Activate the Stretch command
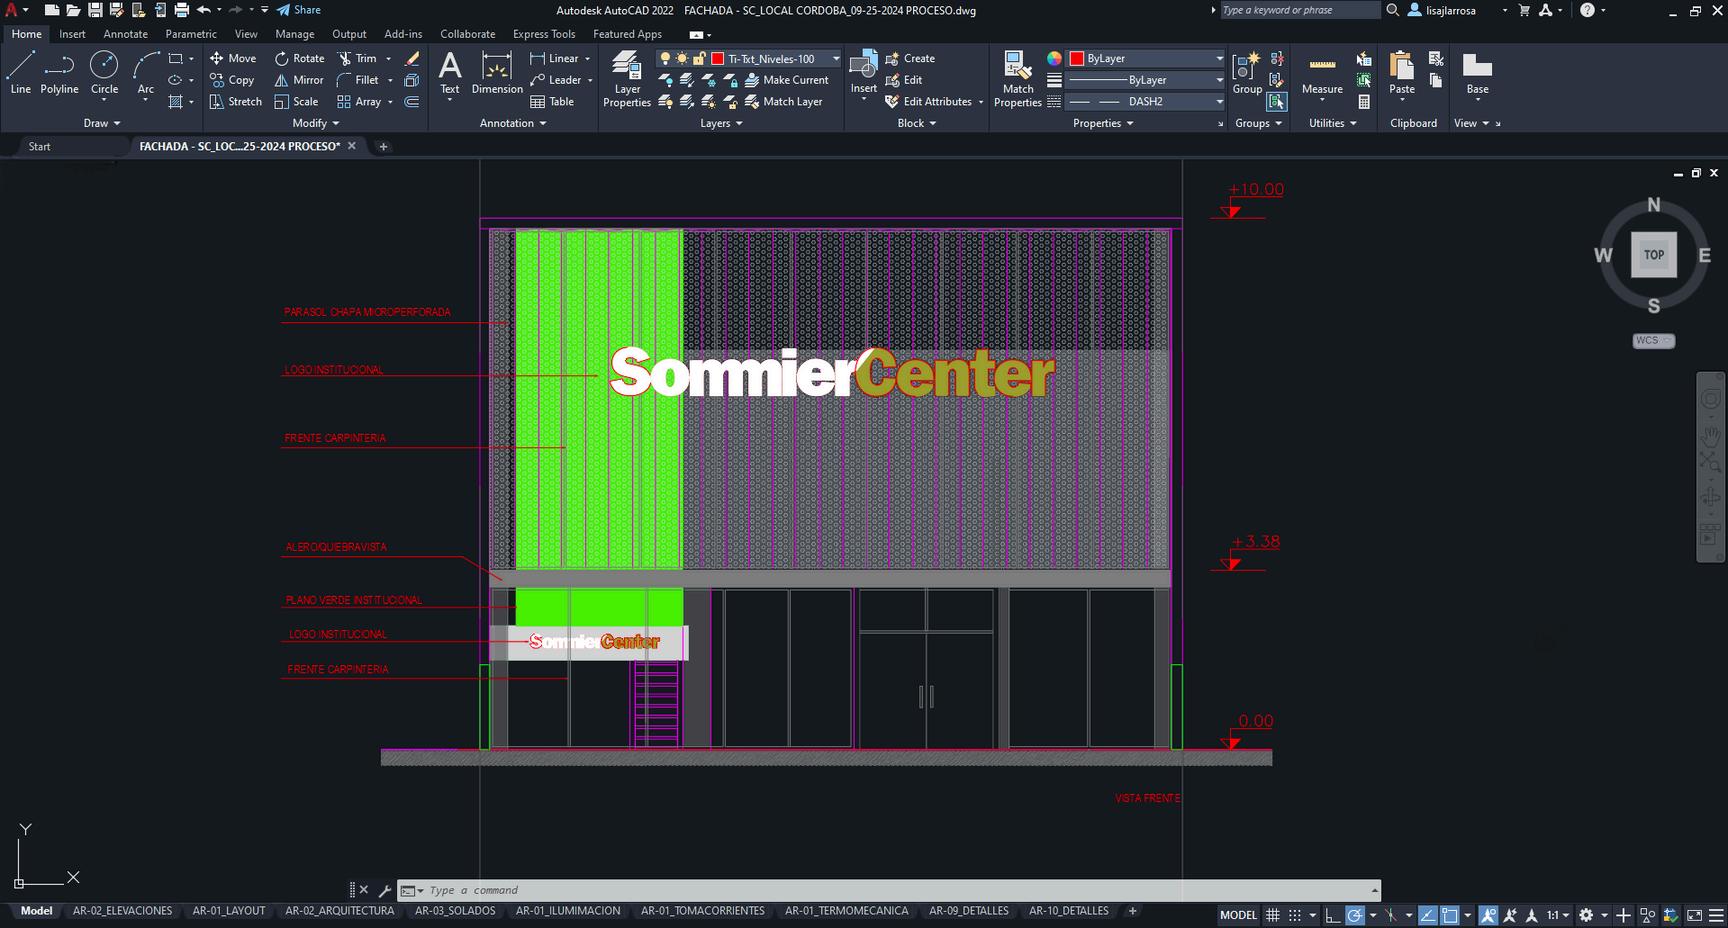Image resolution: width=1728 pixels, height=928 pixels. click(236, 102)
